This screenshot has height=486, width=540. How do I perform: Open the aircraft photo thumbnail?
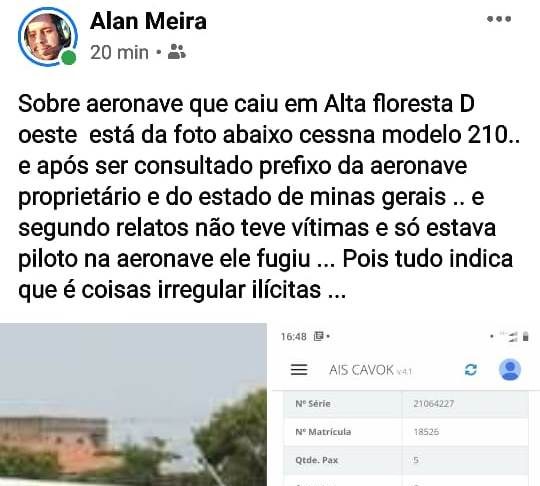pyautogui.click(x=133, y=404)
